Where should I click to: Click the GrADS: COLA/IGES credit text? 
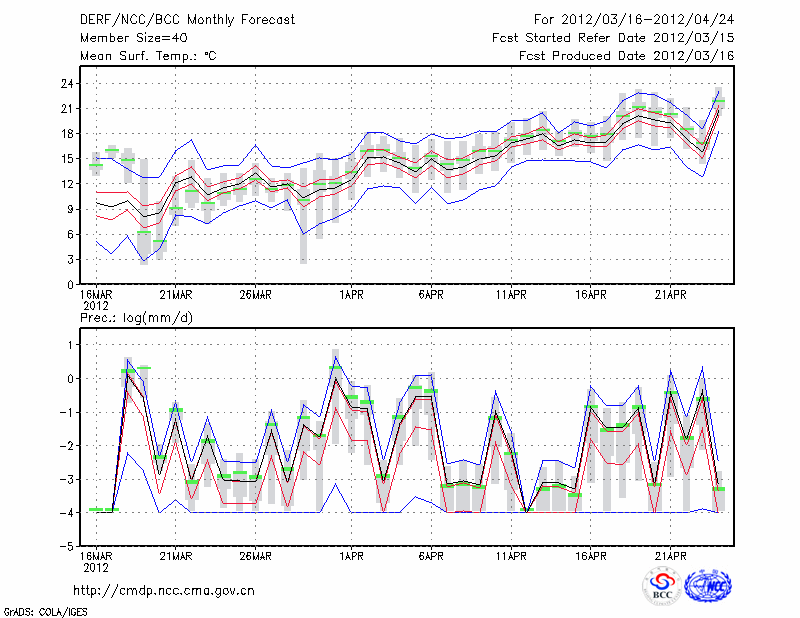coord(44,610)
